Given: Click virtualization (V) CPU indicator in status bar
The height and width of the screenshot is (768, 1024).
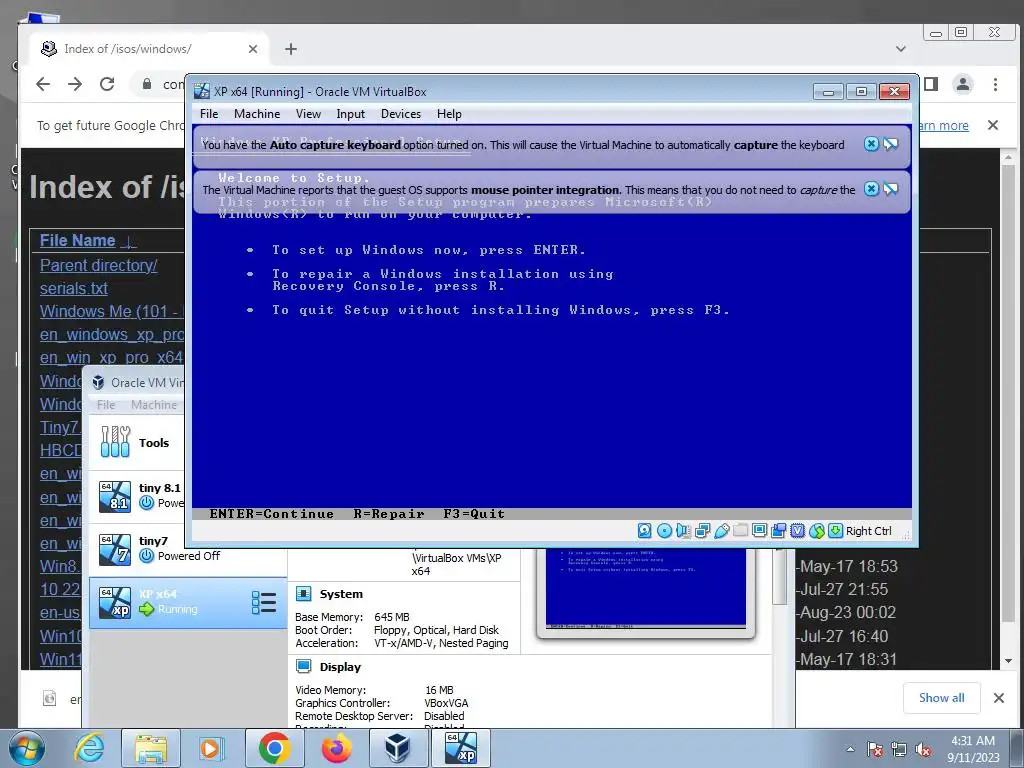Looking at the screenshot, I should (797, 531).
